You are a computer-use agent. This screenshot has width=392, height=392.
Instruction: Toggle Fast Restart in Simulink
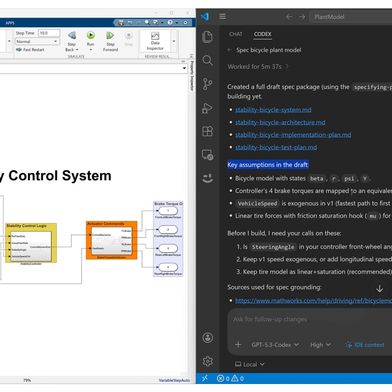tap(30, 50)
